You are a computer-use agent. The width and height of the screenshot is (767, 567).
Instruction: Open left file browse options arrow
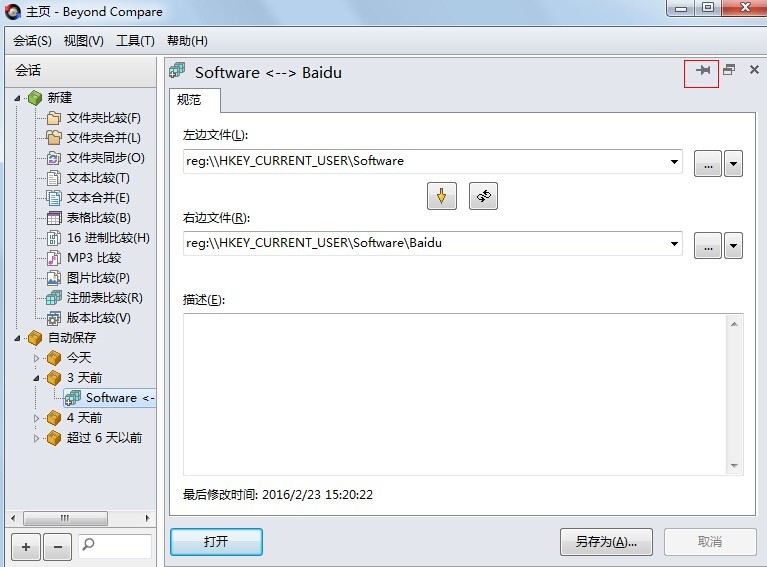(733, 163)
